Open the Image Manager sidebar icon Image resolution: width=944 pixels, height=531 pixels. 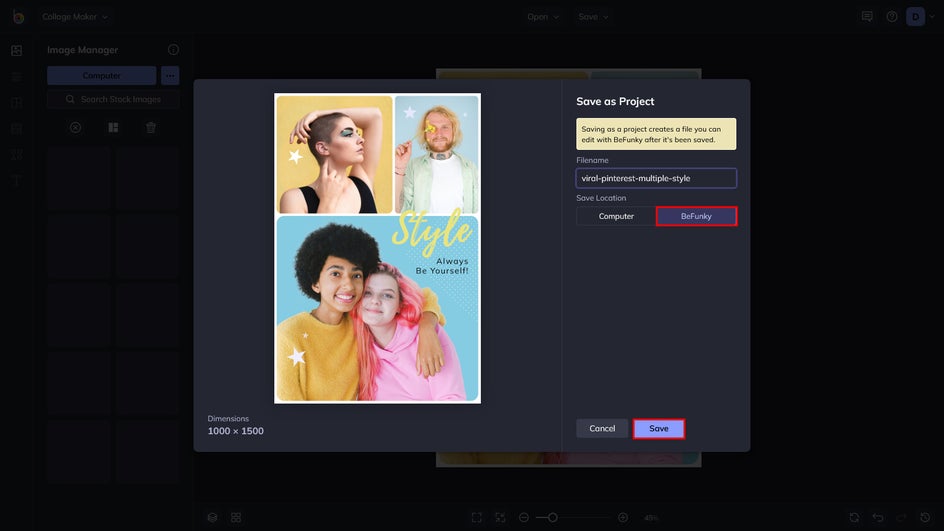pos(16,50)
